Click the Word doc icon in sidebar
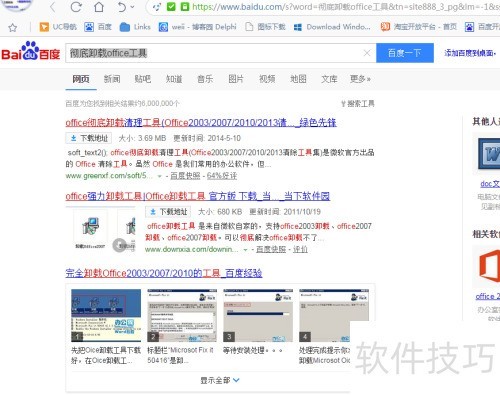Screen dimensions: 500x395 pyautogui.click(x=489, y=155)
